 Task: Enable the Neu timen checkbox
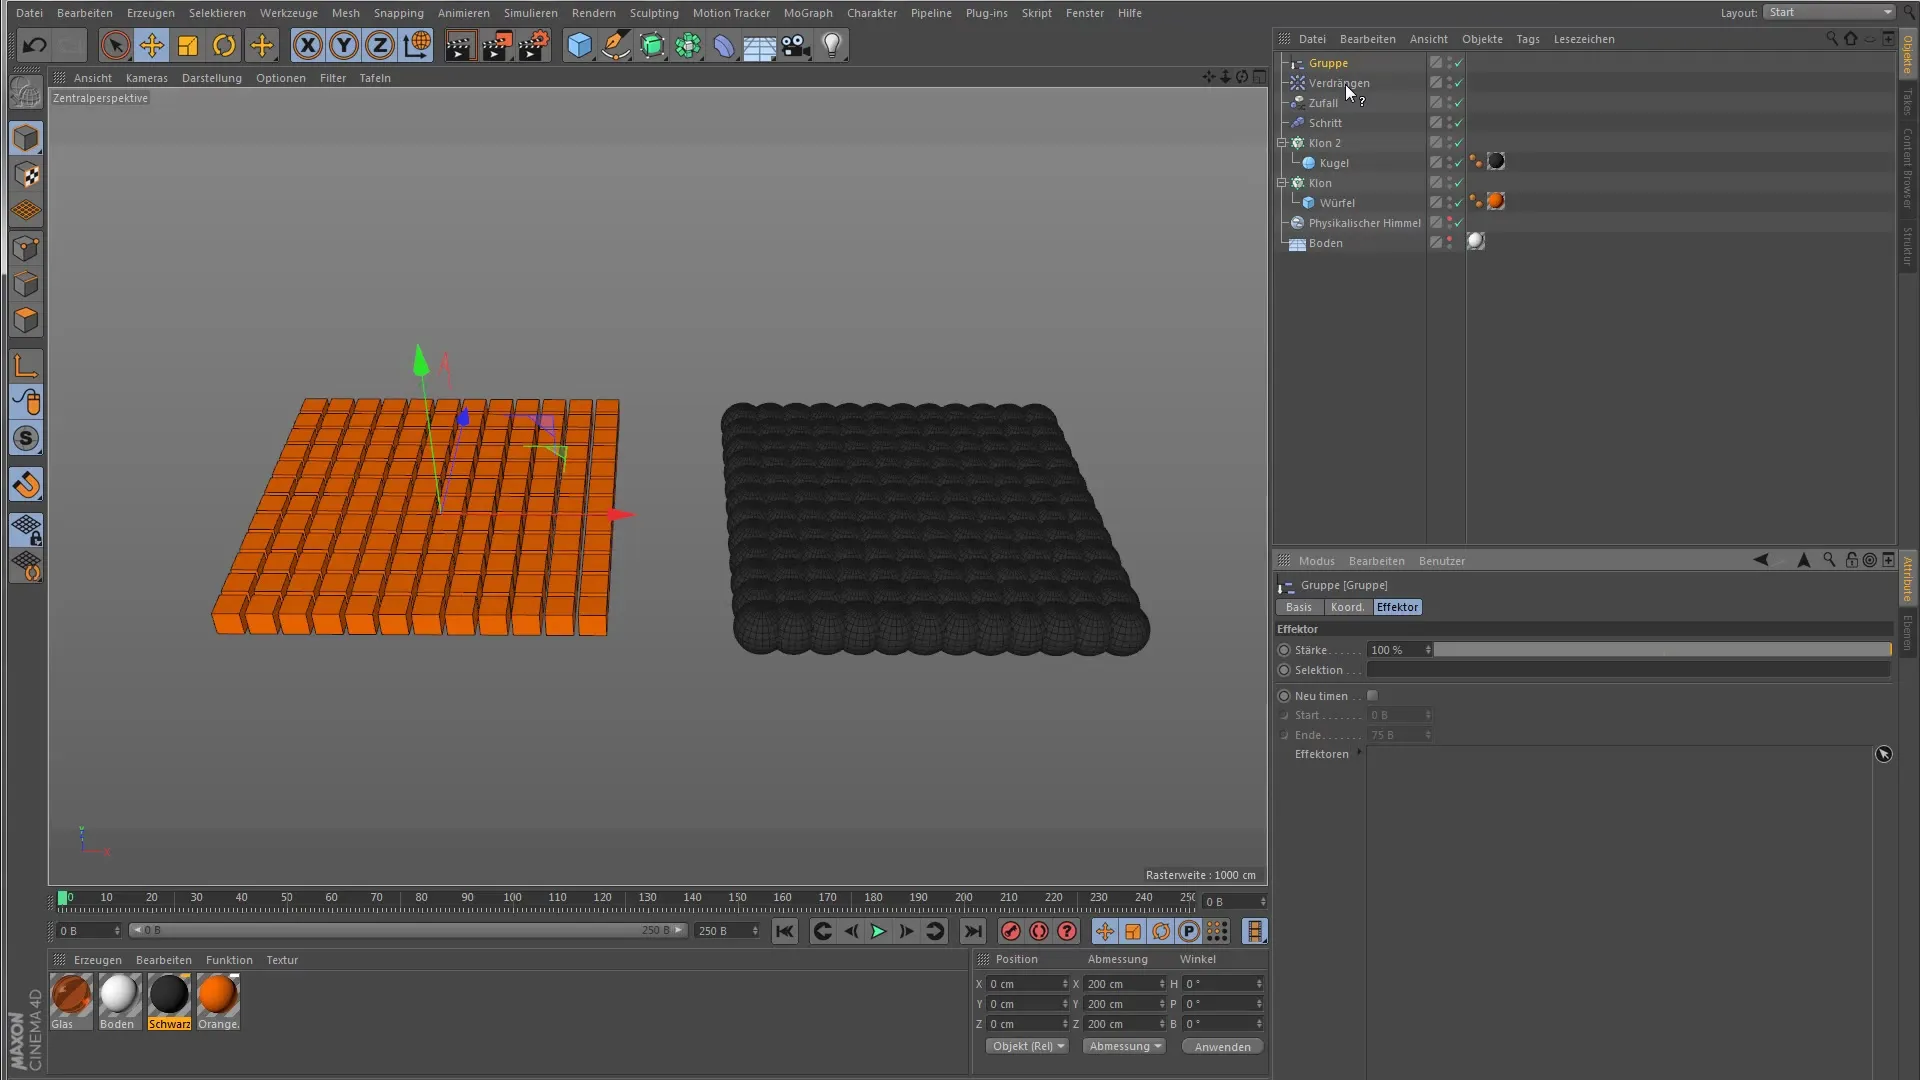(x=1373, y=696)
